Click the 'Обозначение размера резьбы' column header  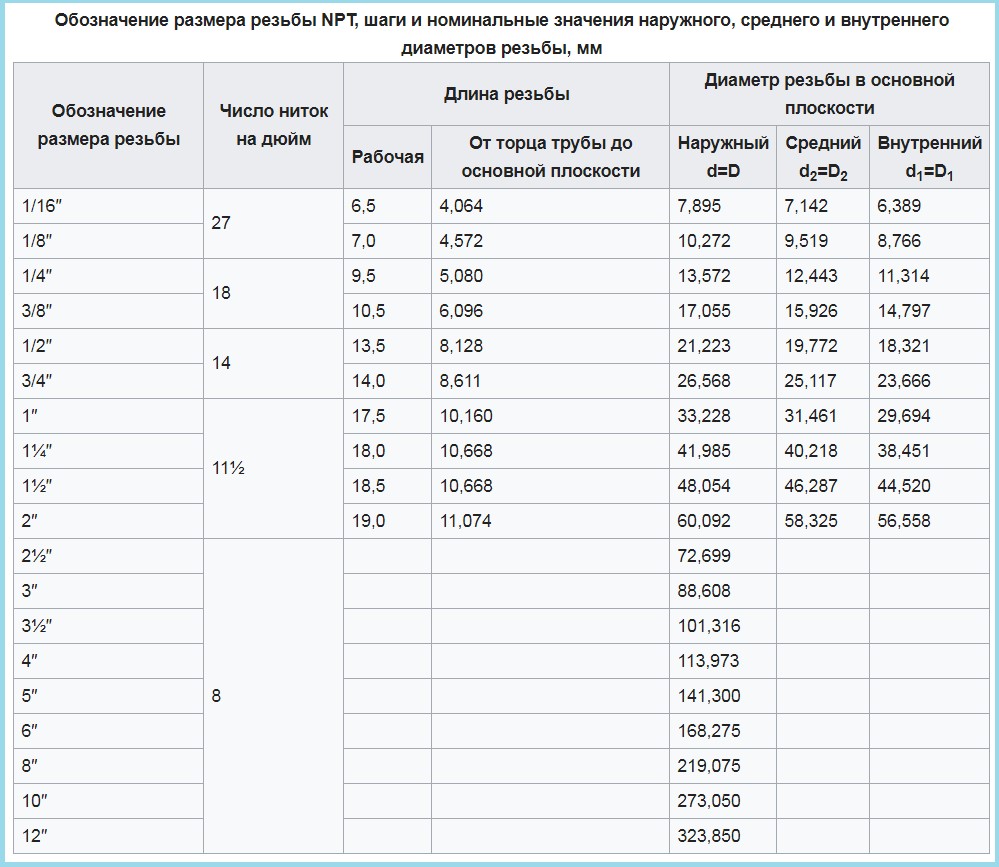(109, 125)
